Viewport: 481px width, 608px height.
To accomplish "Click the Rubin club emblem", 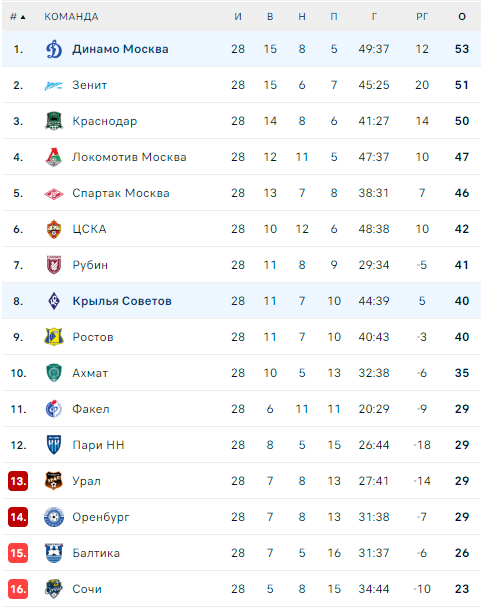I will click(54, 265).
